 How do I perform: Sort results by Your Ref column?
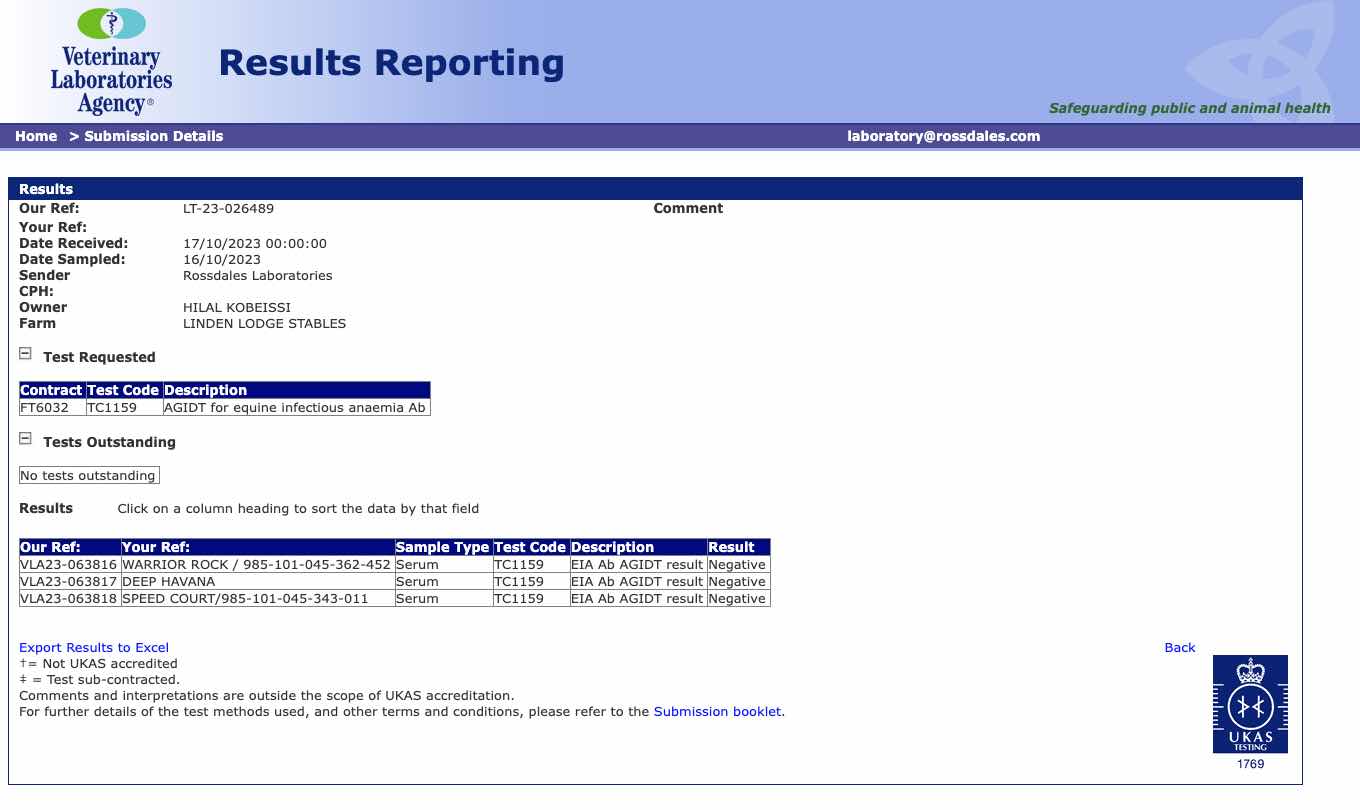click(x=156, y=547)
